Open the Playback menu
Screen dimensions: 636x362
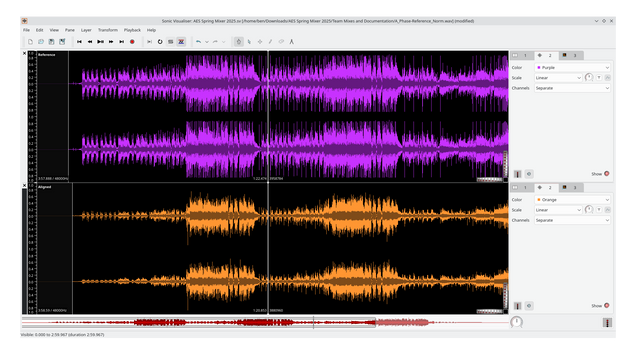pos(132,30)
